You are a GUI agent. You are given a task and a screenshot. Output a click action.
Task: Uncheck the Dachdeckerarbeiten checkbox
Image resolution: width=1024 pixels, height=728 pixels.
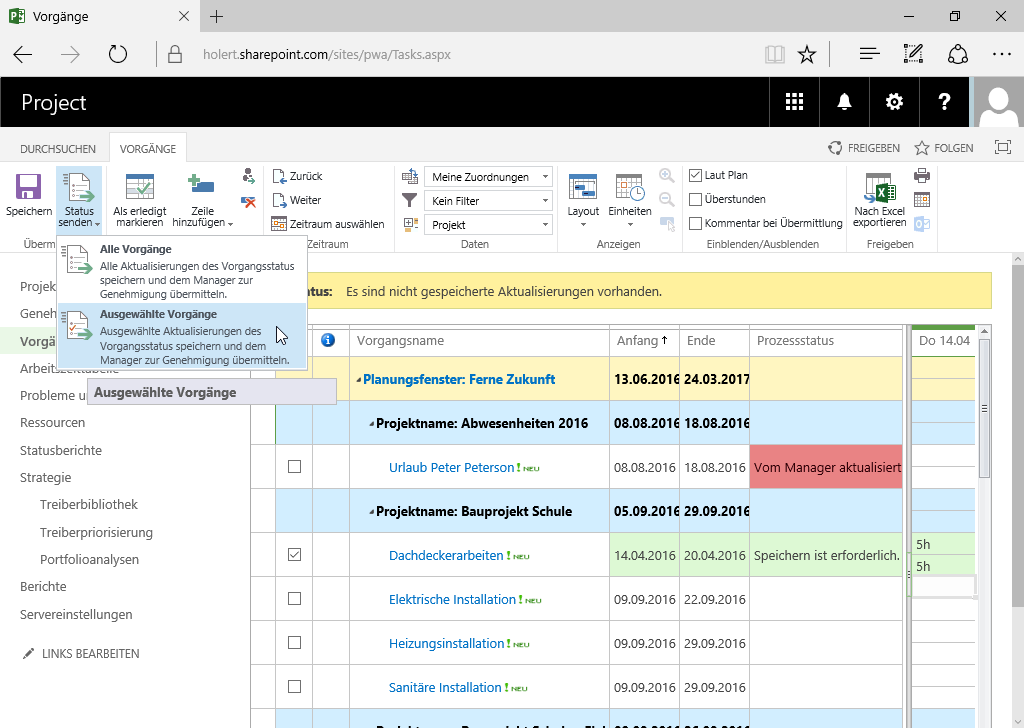point(295,555)
